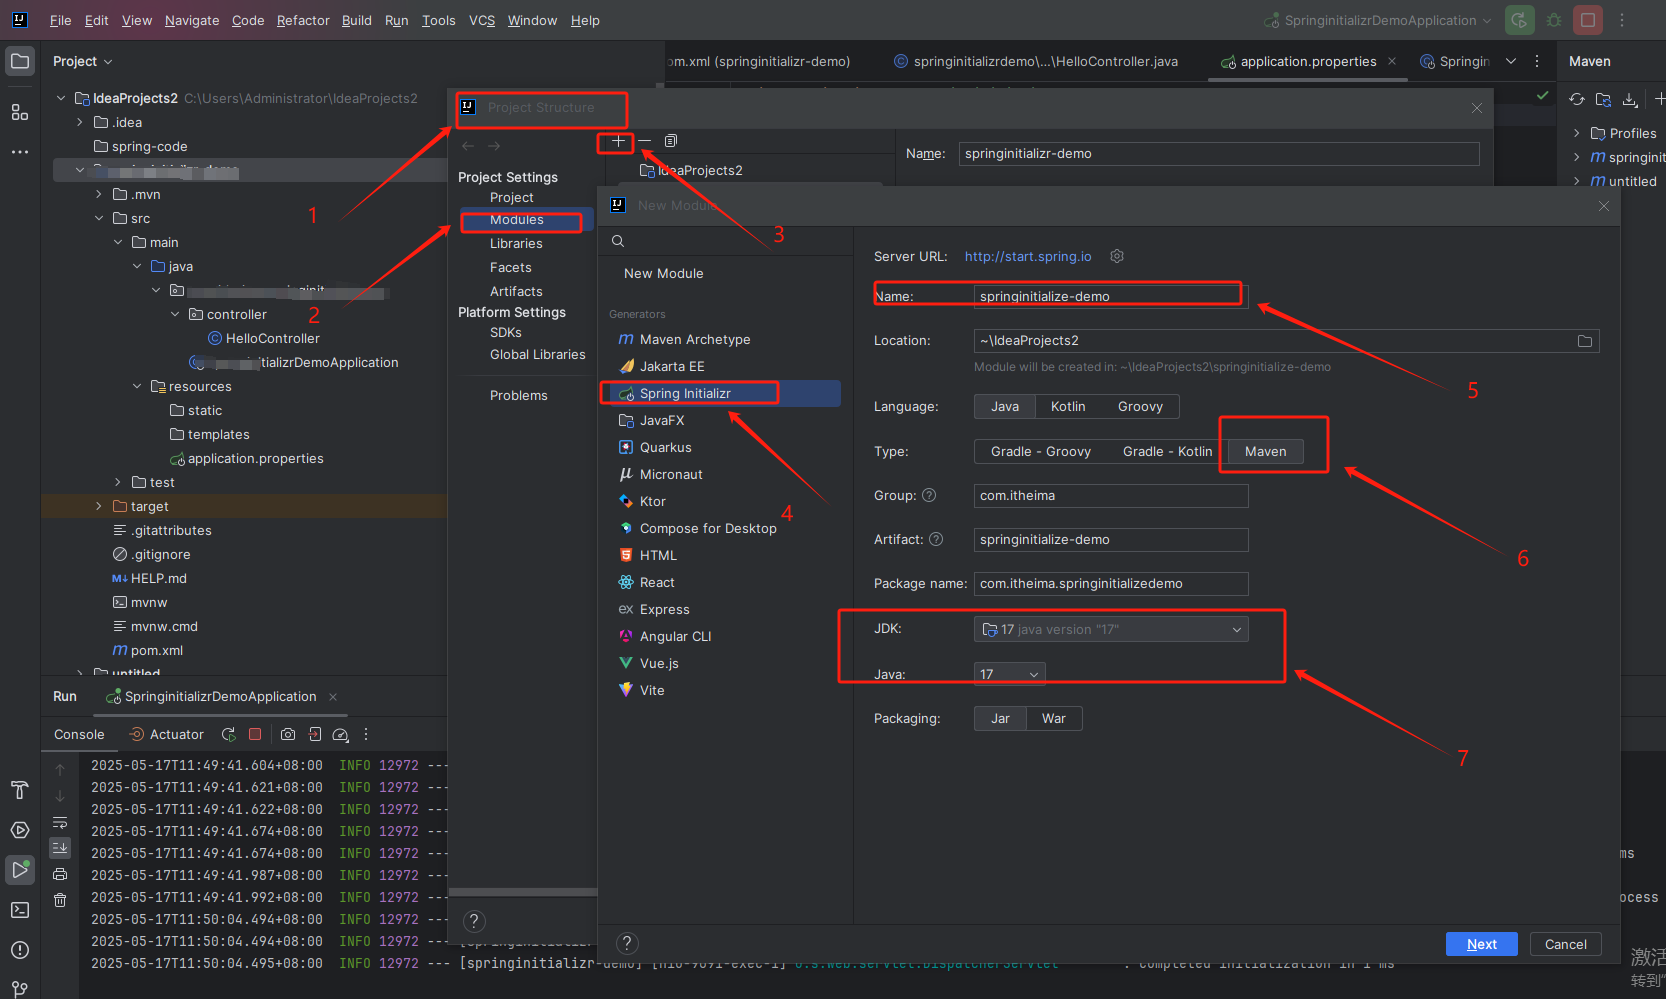Collapse the src folder node

tap(99, 218)
